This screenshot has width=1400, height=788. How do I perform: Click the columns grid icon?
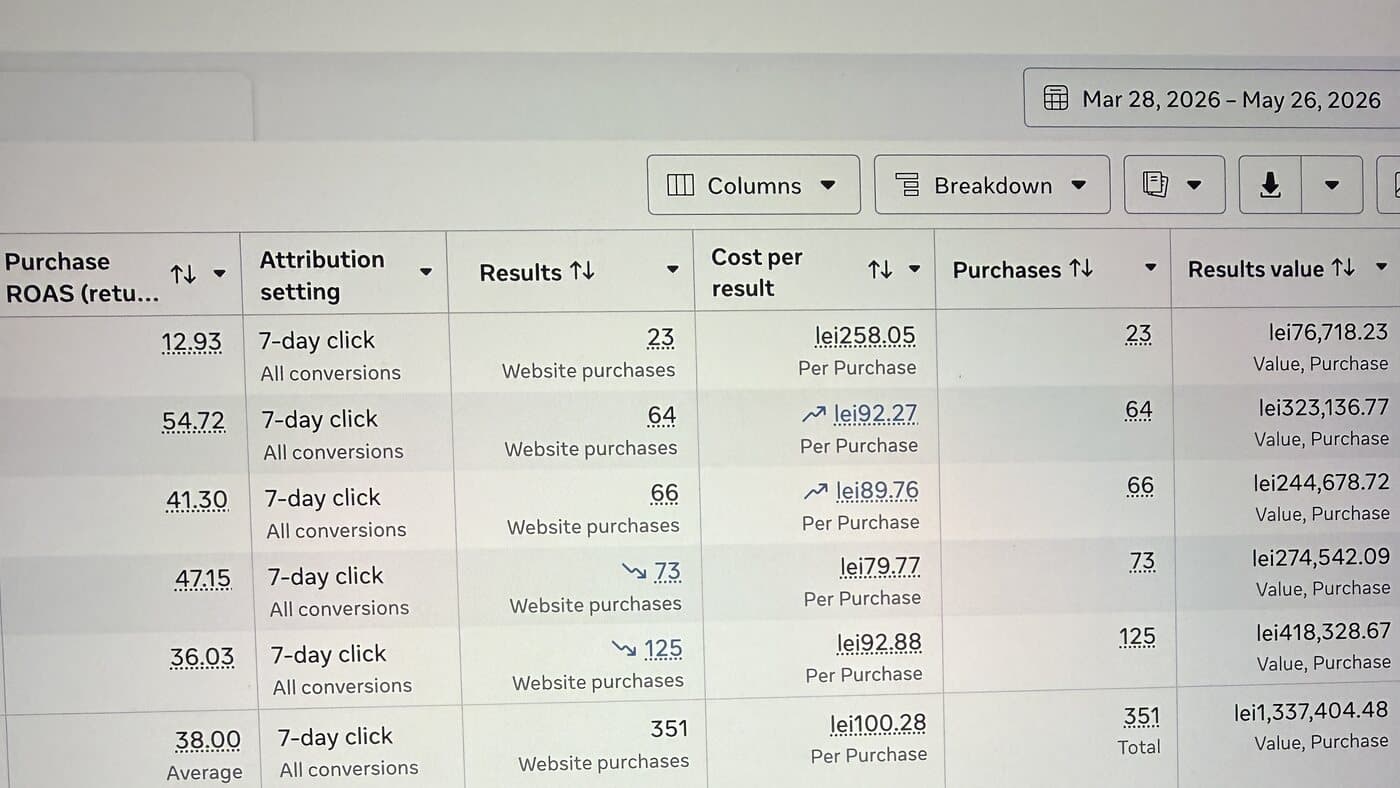[680, 185]
